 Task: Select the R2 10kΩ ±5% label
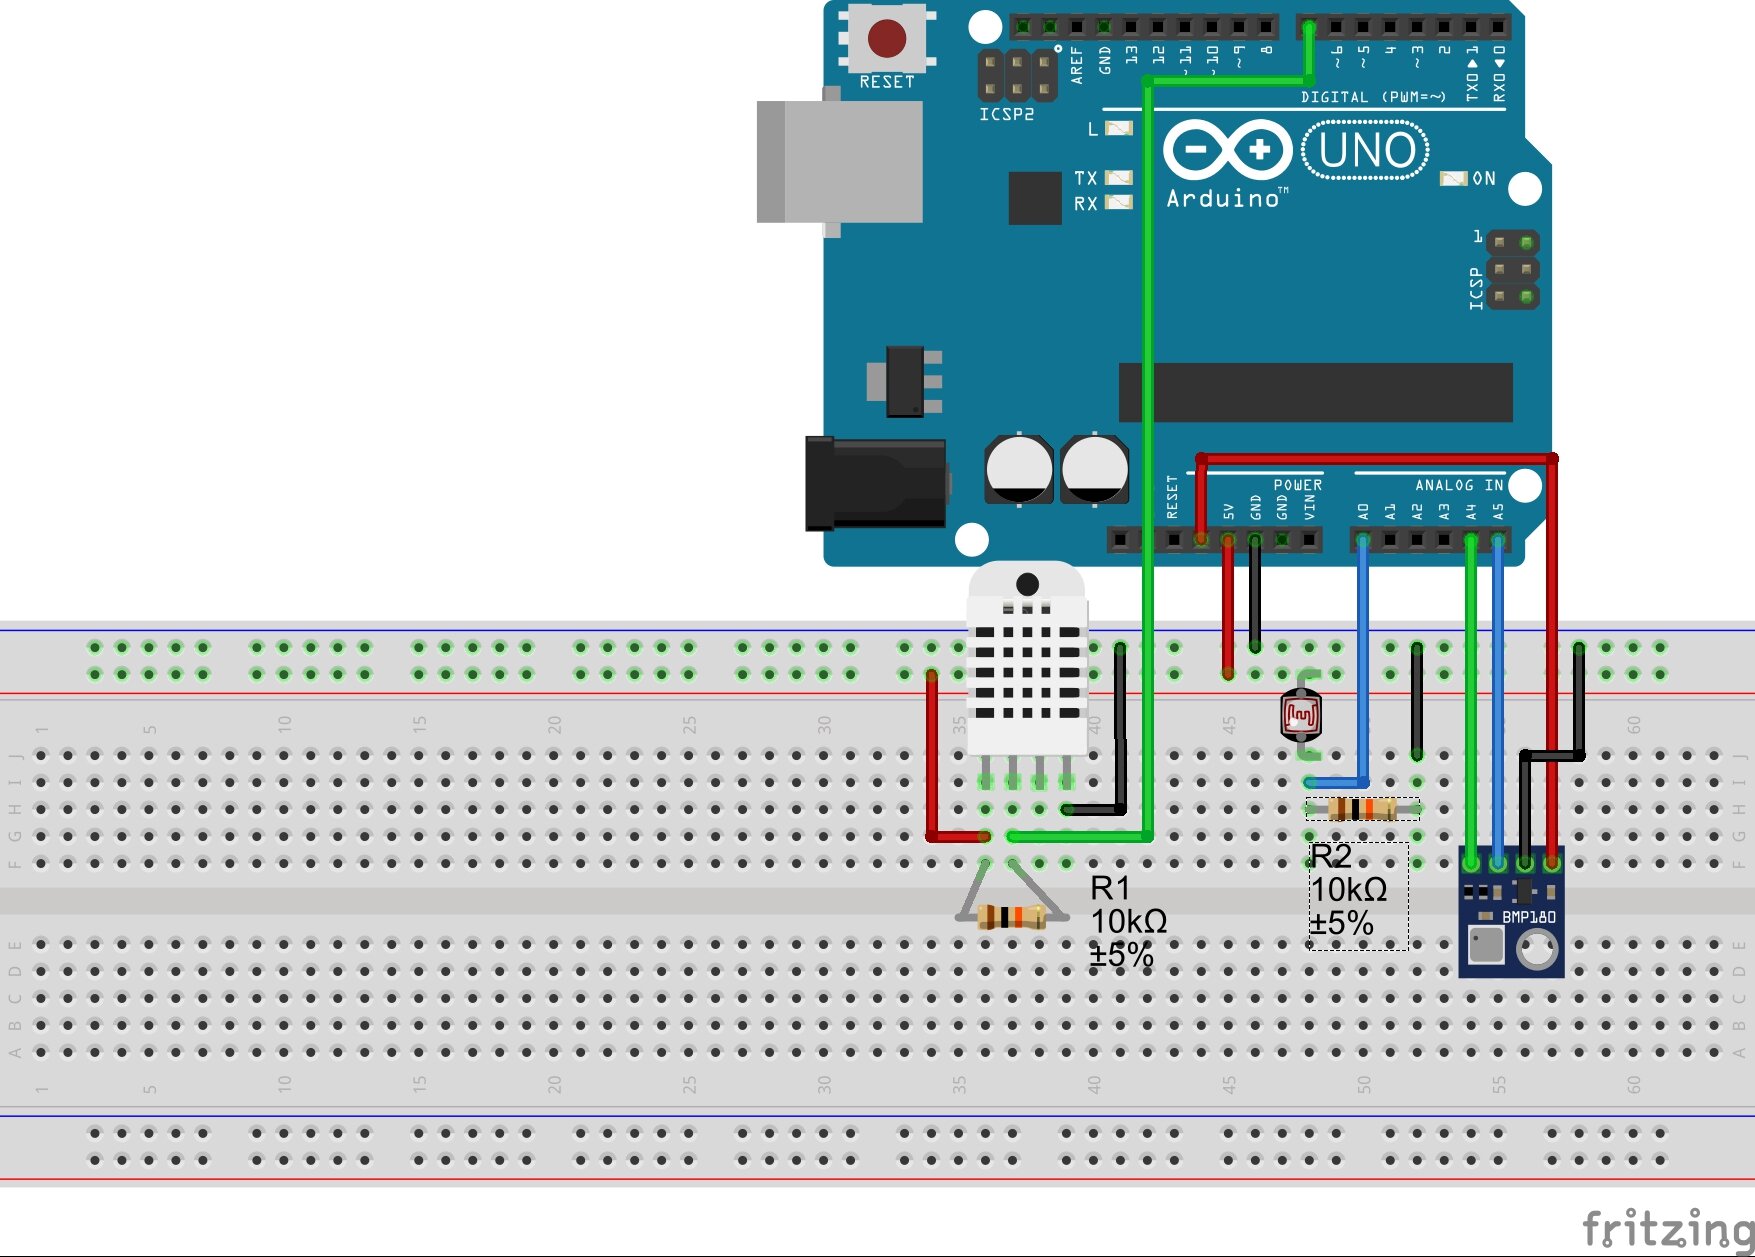click(1348, 889)
